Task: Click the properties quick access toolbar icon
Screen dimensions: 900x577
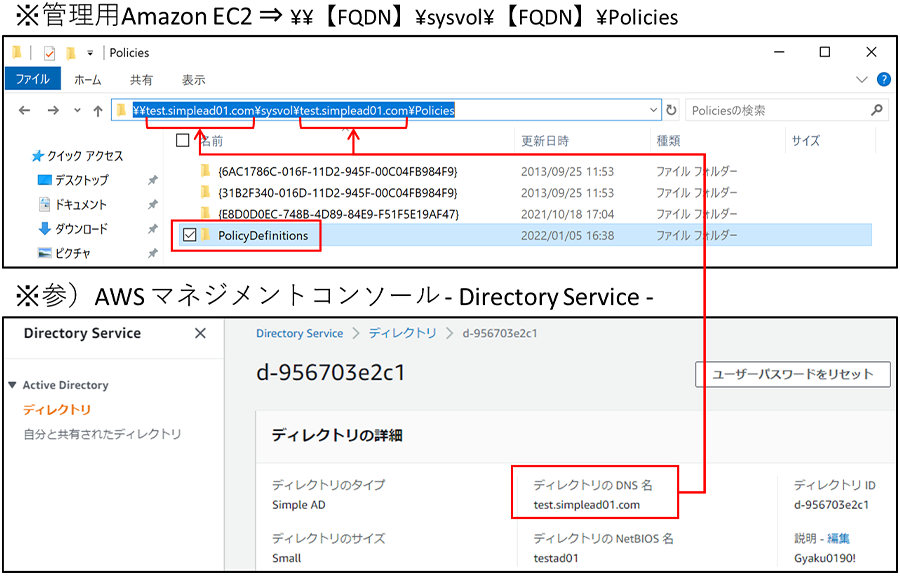Action: (x=49, y=53)
